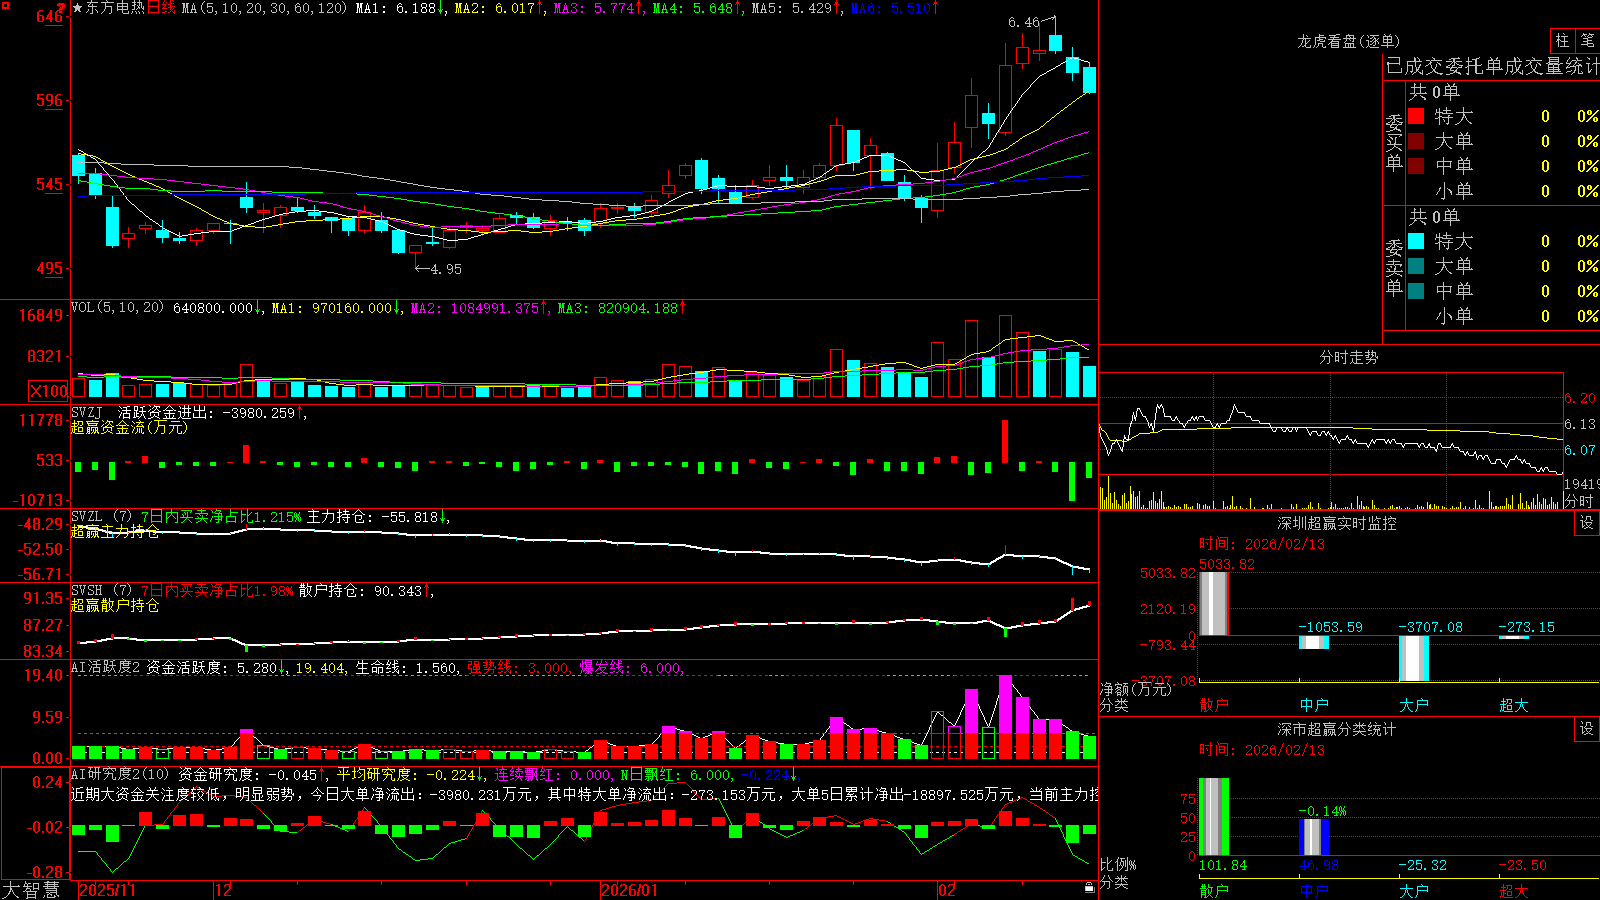Click the 资金研究度 -0.045 reading
Image resolution: width=1600 pixels, height=900 pixels.
253,774
